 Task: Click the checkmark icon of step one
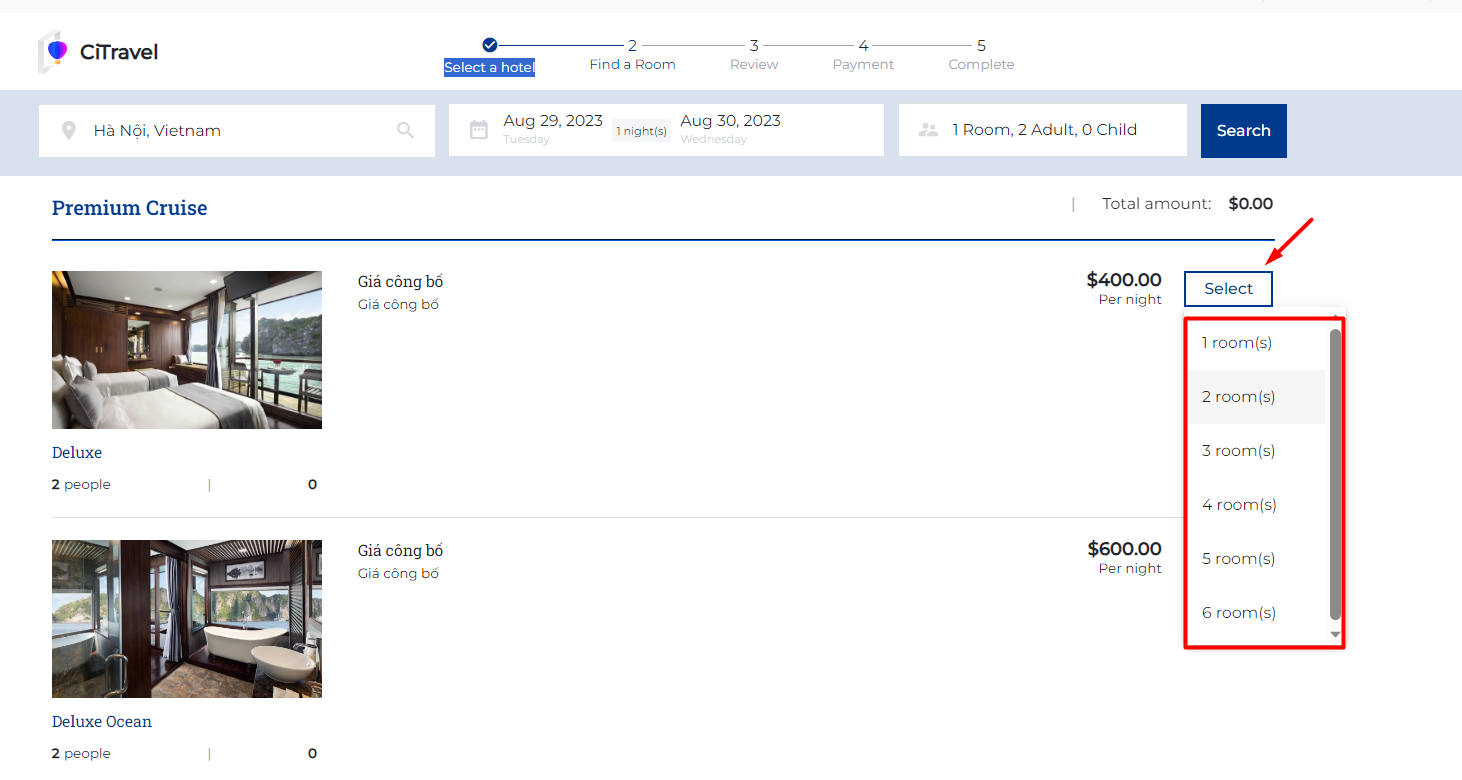click(489, 45)
